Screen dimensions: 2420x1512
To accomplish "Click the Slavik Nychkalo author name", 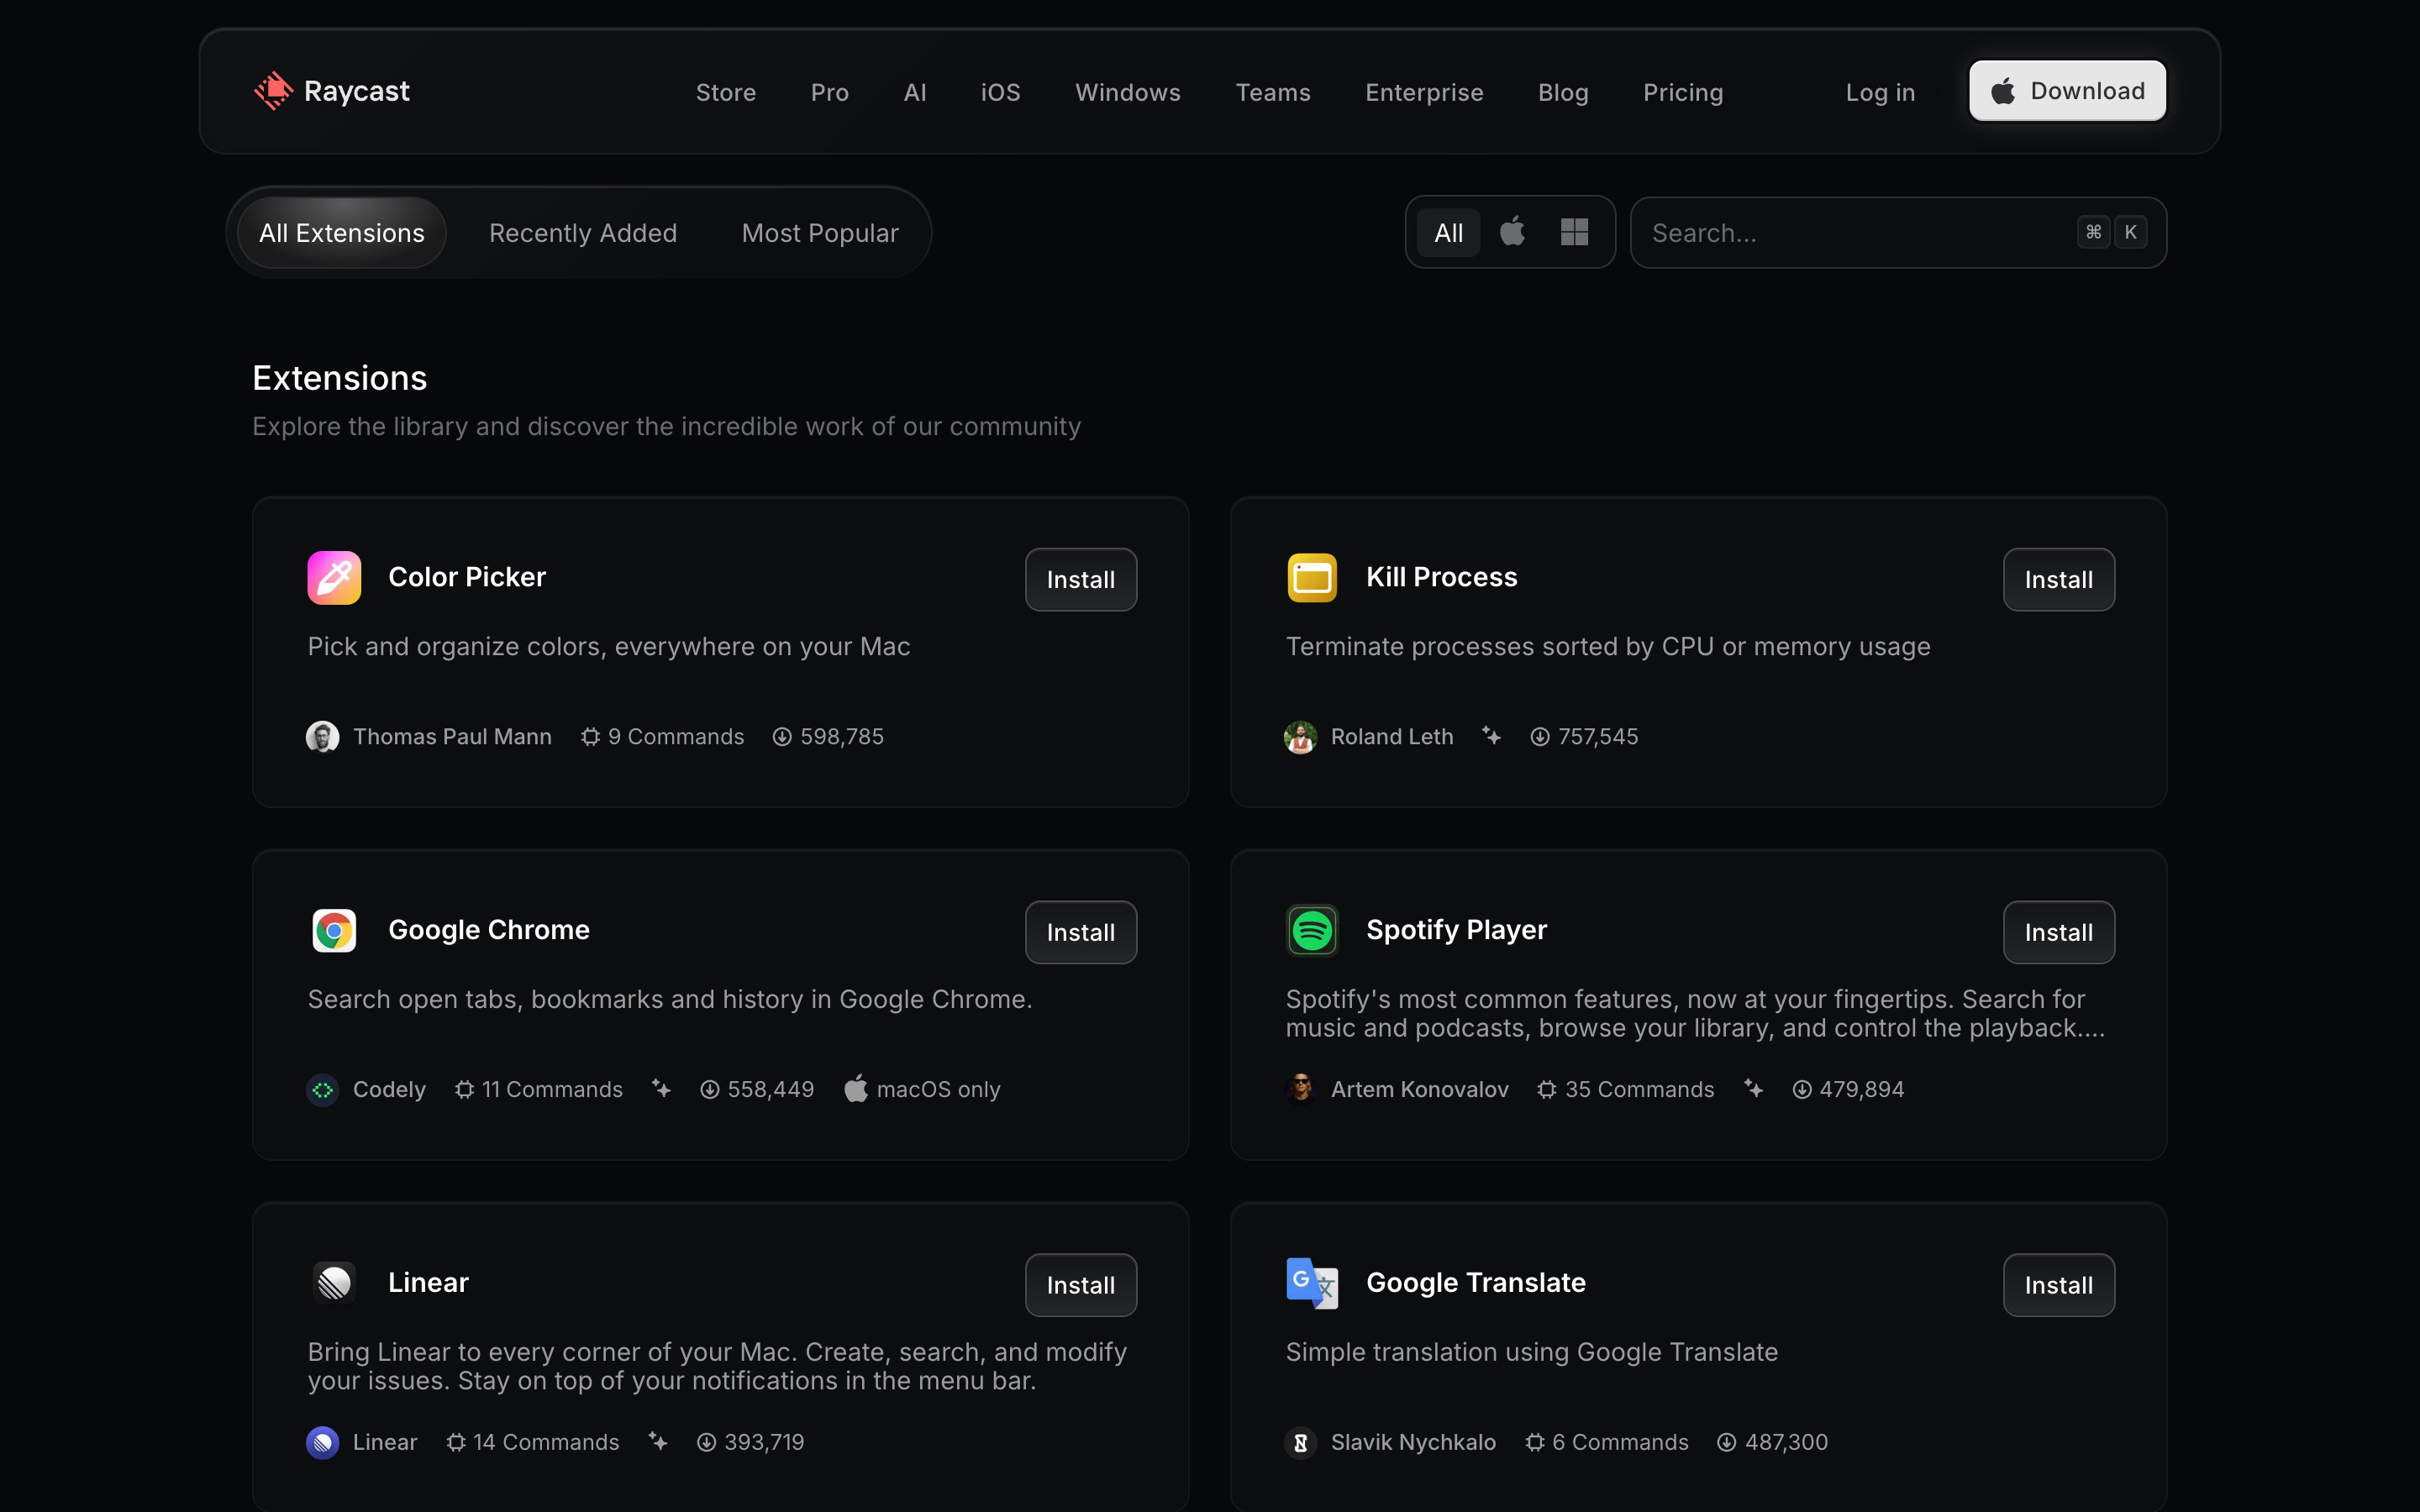I will tap(1413, 1443).
